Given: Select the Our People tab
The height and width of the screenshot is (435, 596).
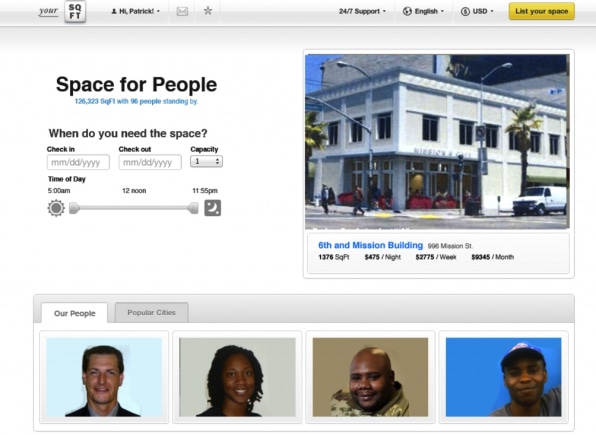Looking at the screenshot, I should [74, 313].
